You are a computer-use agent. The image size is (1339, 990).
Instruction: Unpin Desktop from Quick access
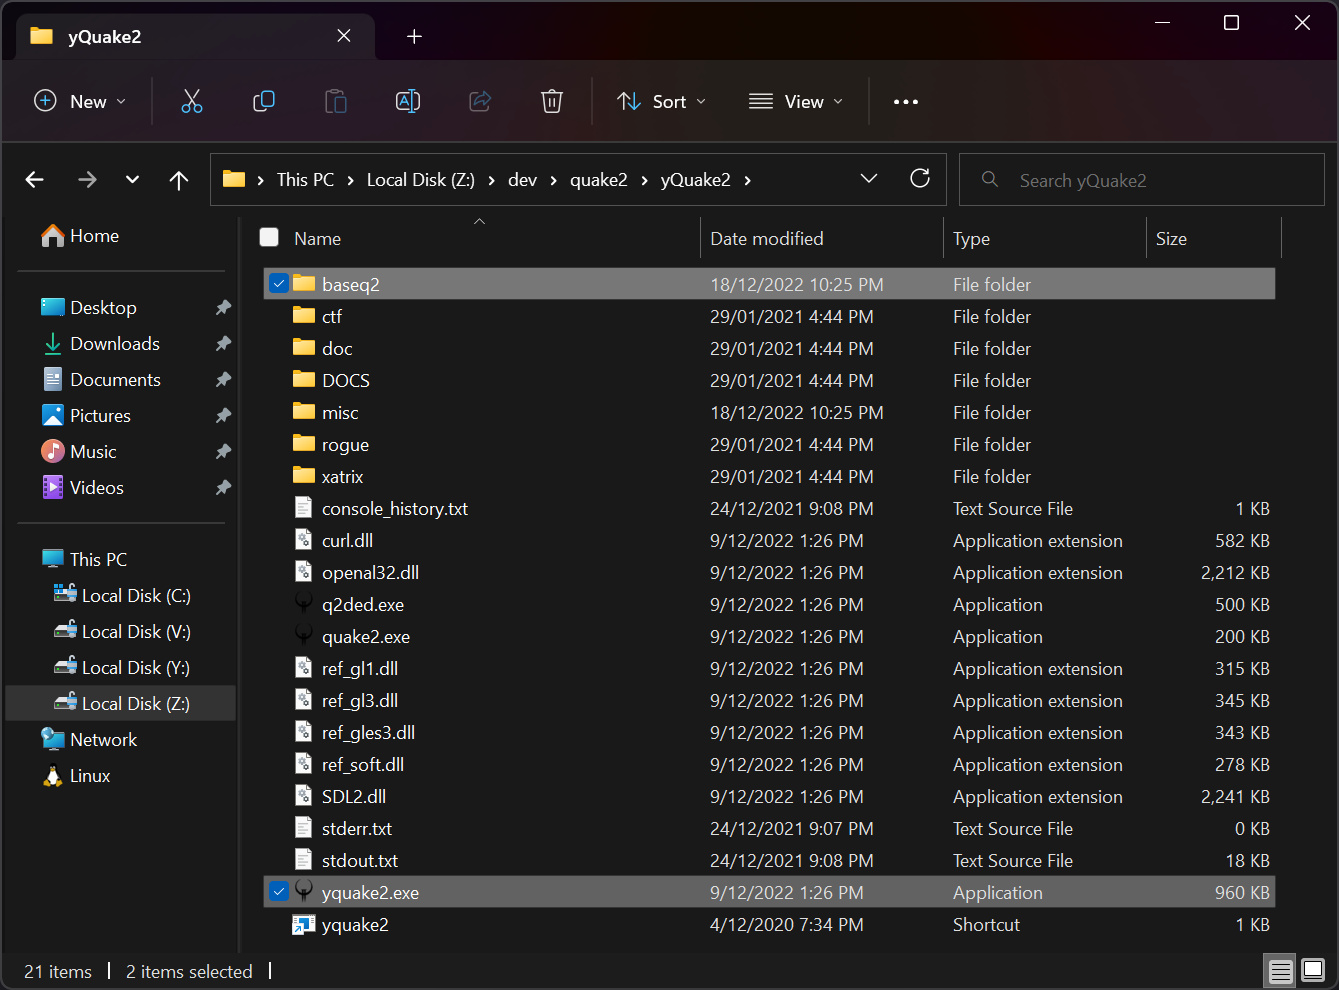click(x=223, y=308)
